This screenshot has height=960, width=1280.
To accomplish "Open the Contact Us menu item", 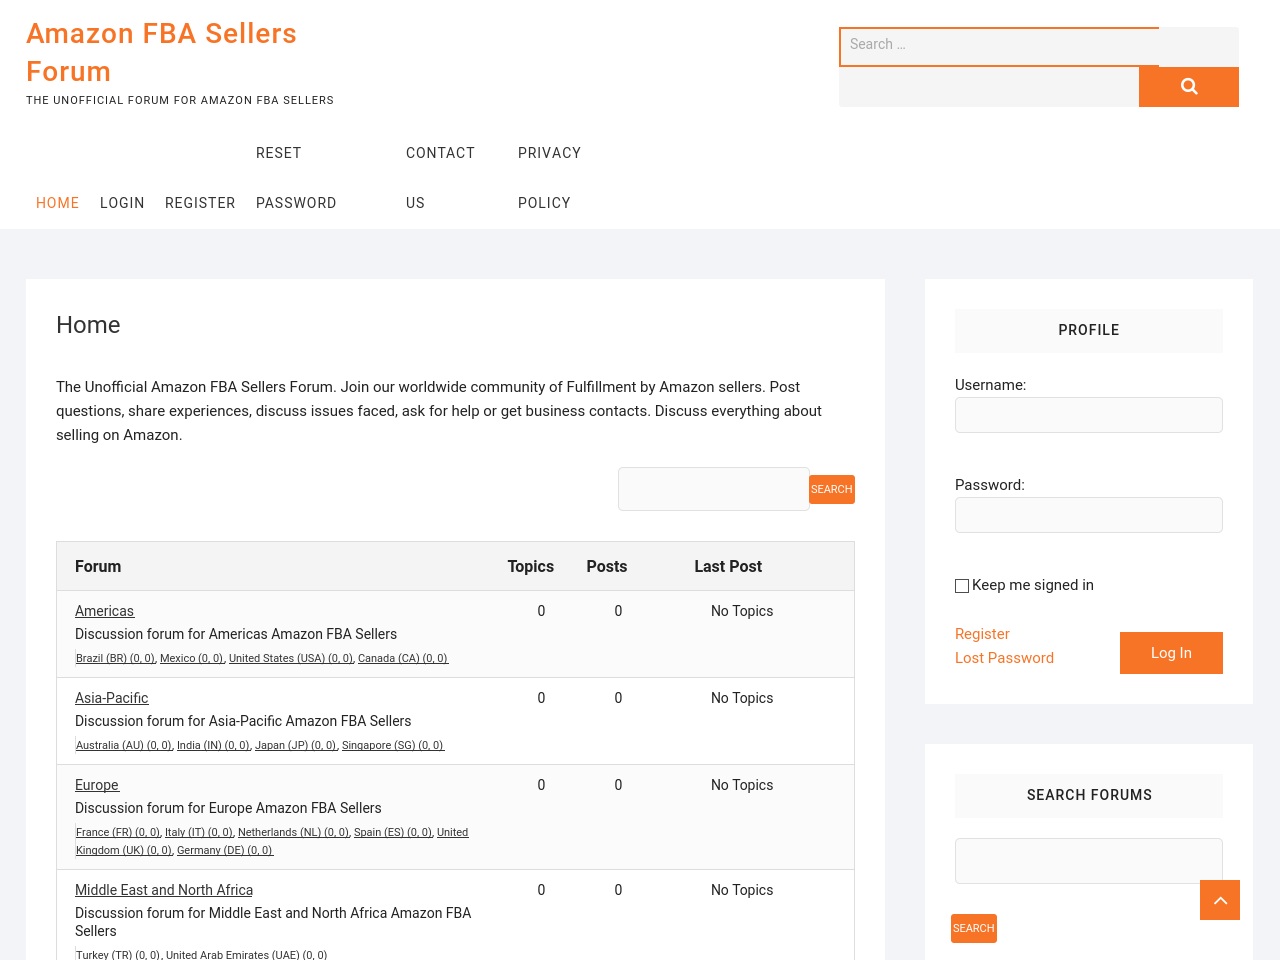I will (x=440, y=178).
